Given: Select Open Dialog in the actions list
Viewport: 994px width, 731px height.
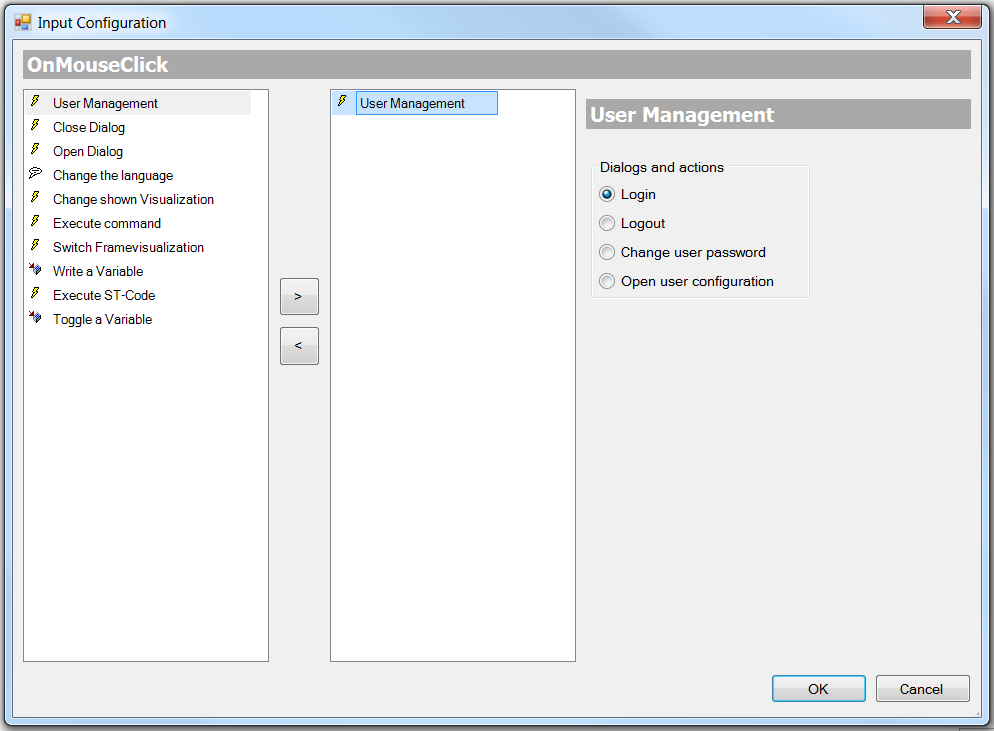Looking at the screenshot, I should point(88,152).
